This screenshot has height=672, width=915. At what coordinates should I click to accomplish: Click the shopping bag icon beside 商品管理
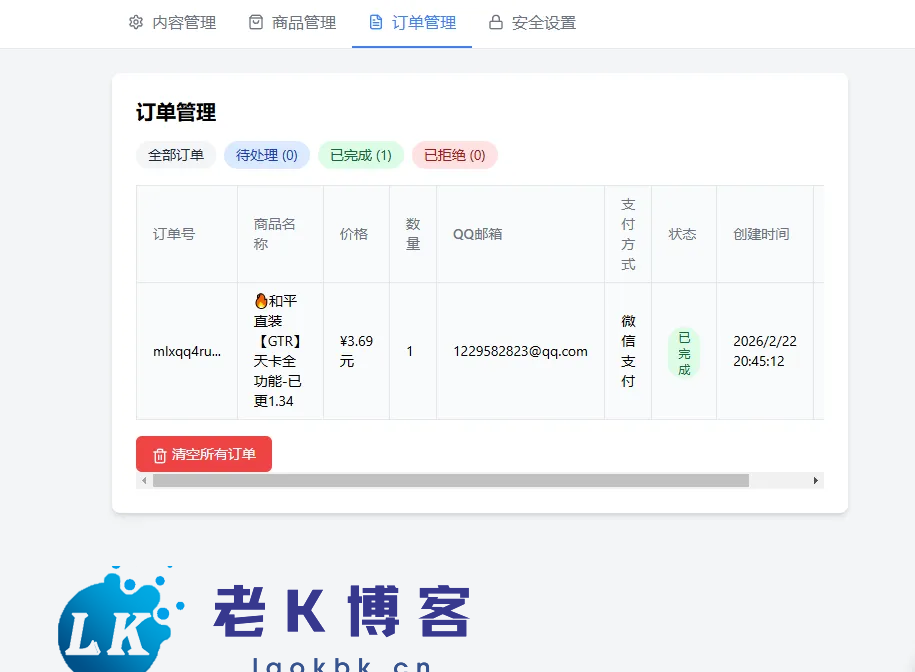click(256, 22)
